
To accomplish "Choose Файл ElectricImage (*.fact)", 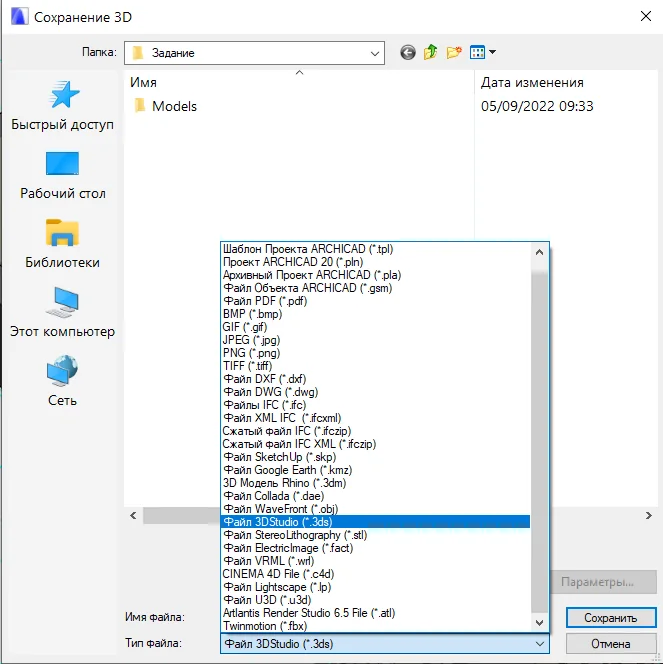I will tap(375, 548).
